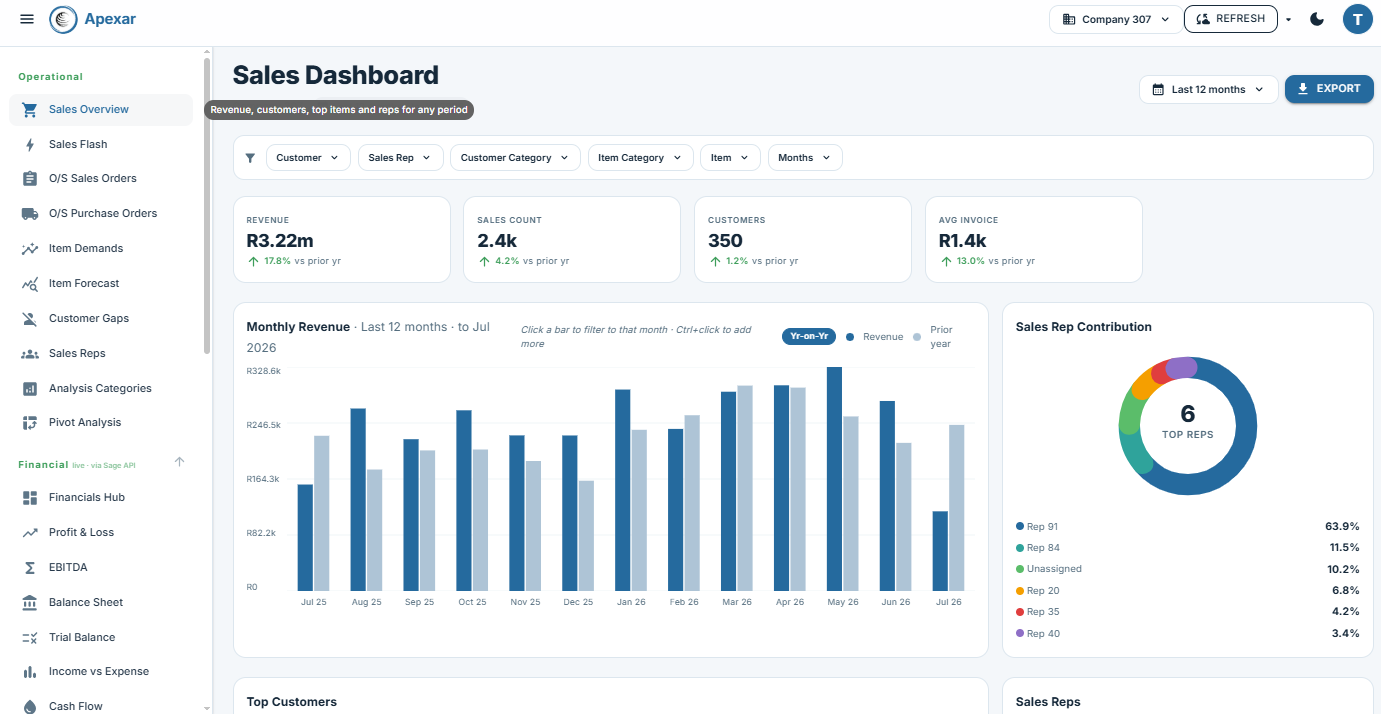Open the Customer Category filter dropdown
Viewport: 1381px width, 714px height.
(x=515, y=157)
